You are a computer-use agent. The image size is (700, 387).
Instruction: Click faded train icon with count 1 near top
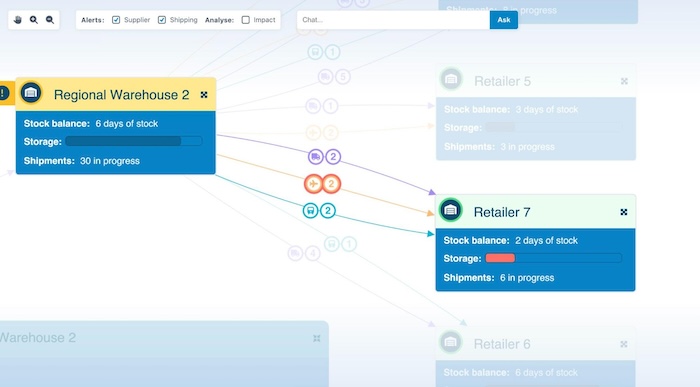(x=315, y=52)
